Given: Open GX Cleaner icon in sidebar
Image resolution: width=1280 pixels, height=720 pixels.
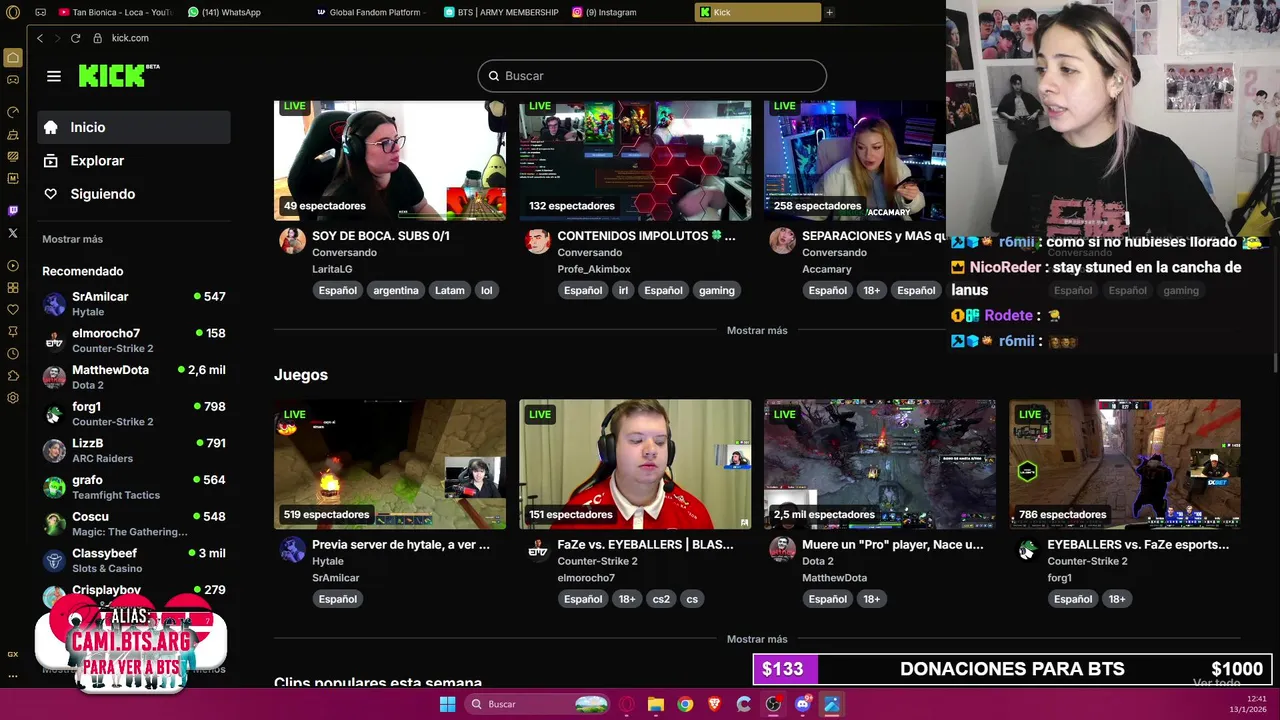Looking at the screenshot, I should point(13,134).
